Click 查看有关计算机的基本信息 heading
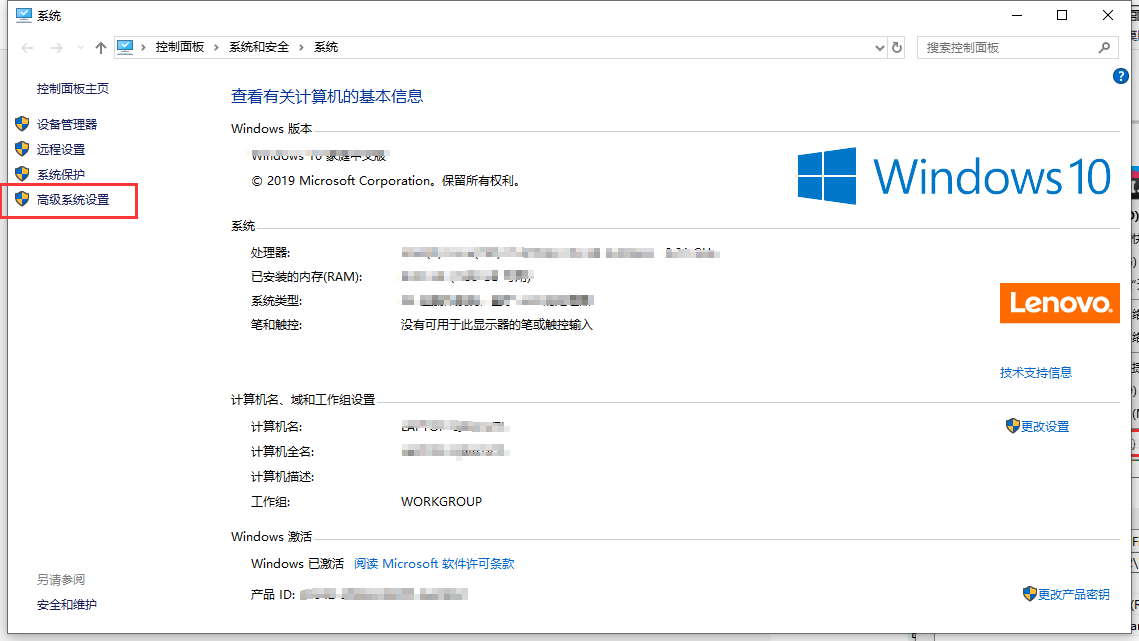 pyautogui.click(x=327, y=97)
